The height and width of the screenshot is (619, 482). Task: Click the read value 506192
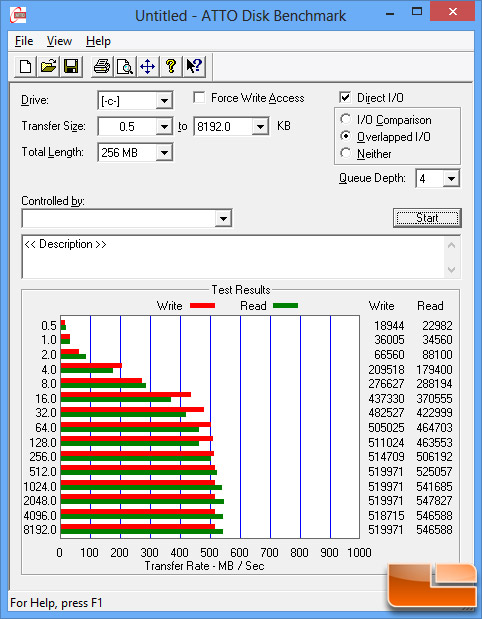click(x=434, y=457)
